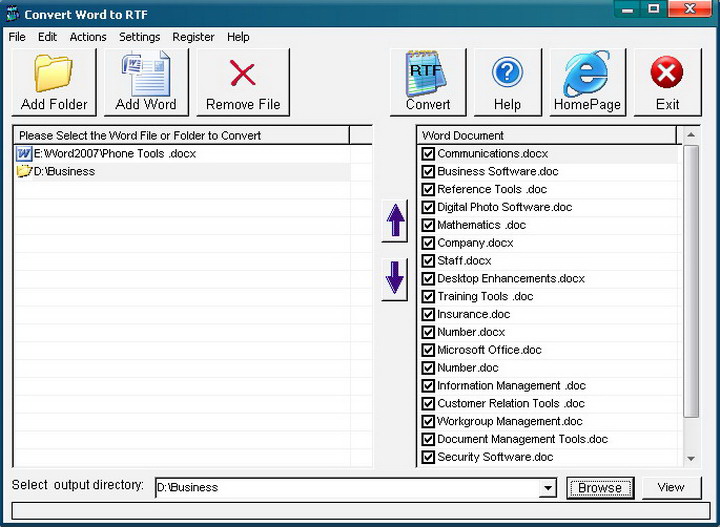Uncheck the Number.doc entry

[428, 368]
